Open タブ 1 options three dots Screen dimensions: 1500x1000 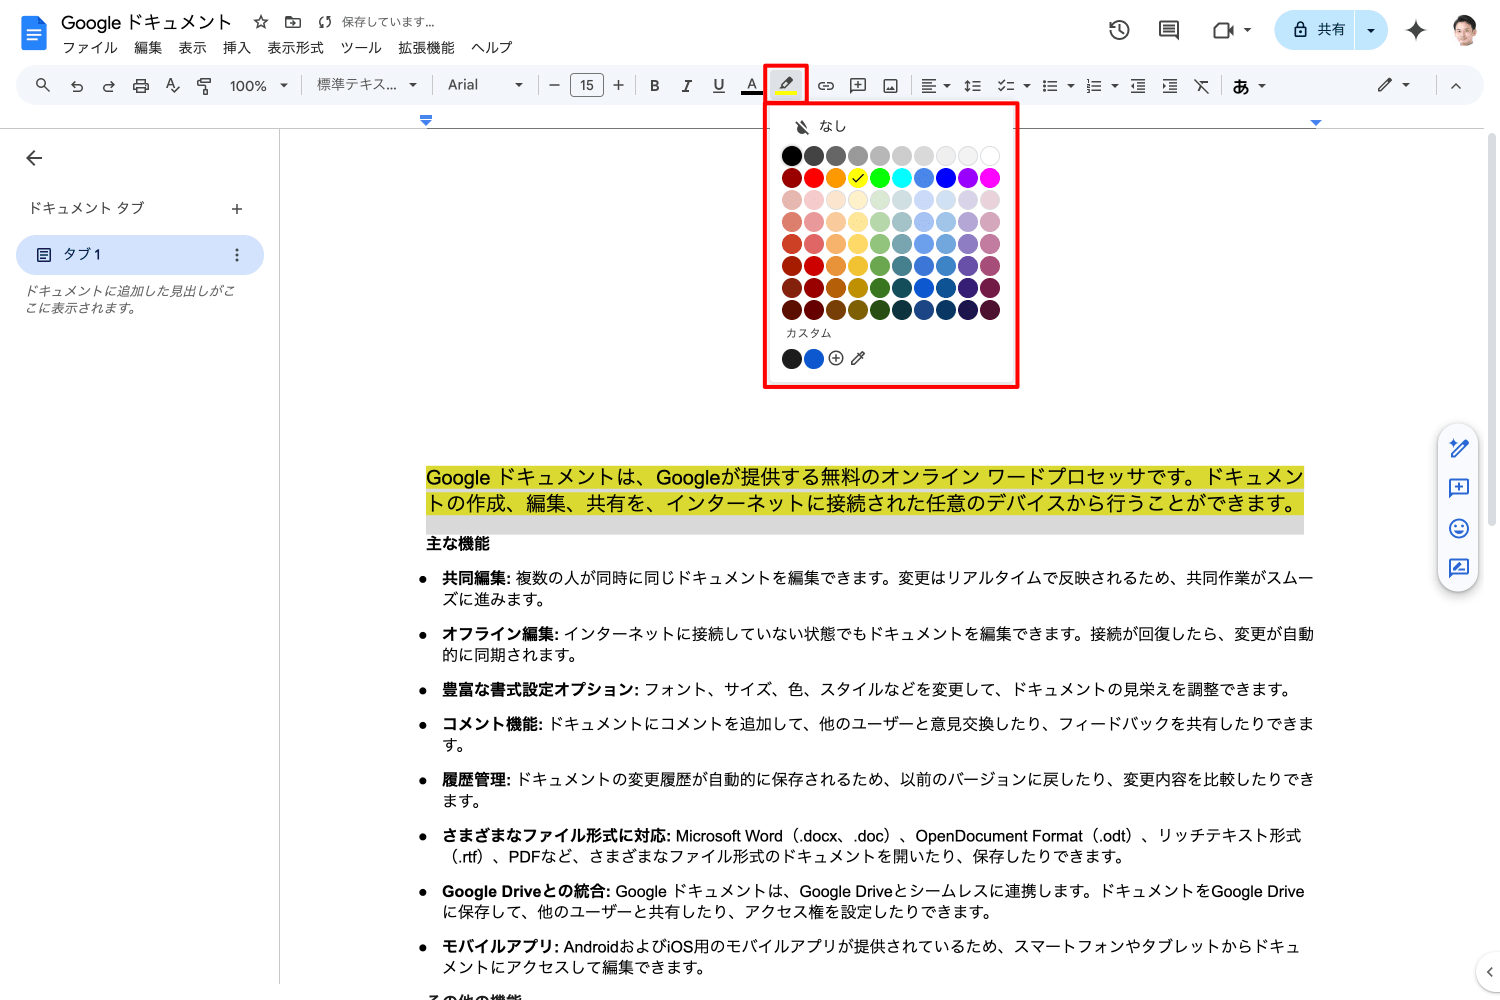[x=237, y=255]
